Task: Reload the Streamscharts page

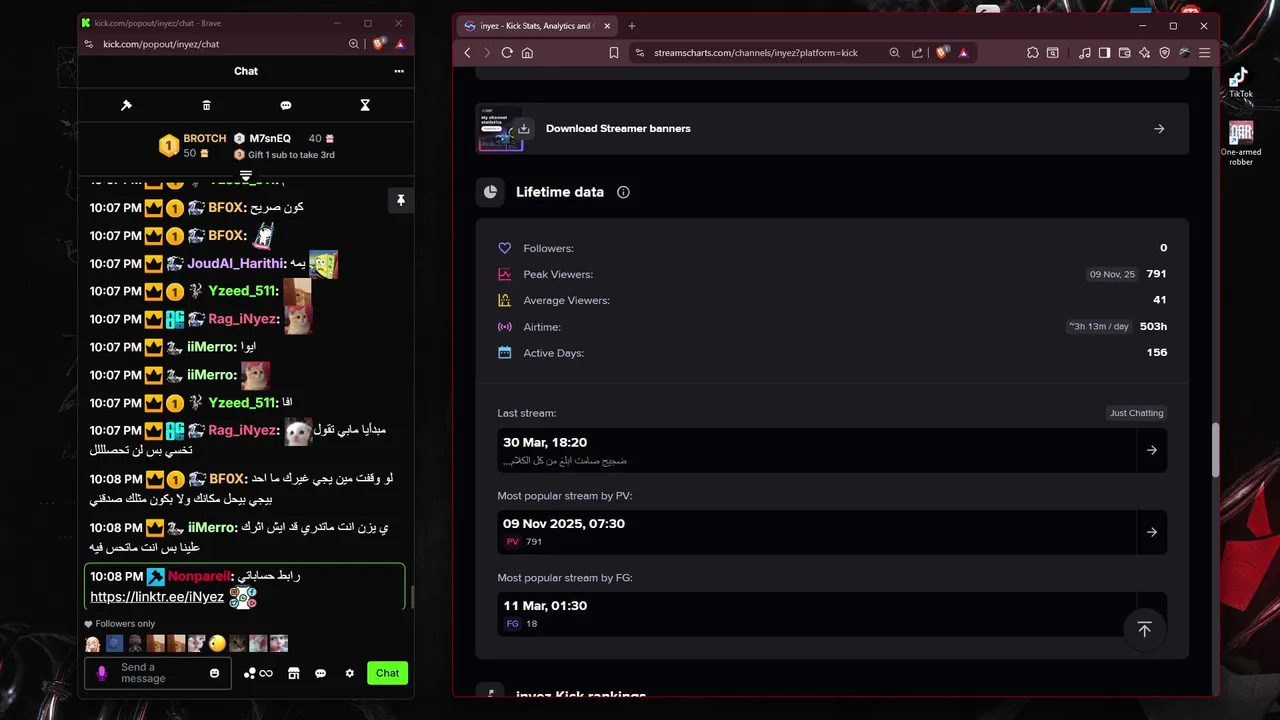Action: pyautogui.click(x=507, y=53)
